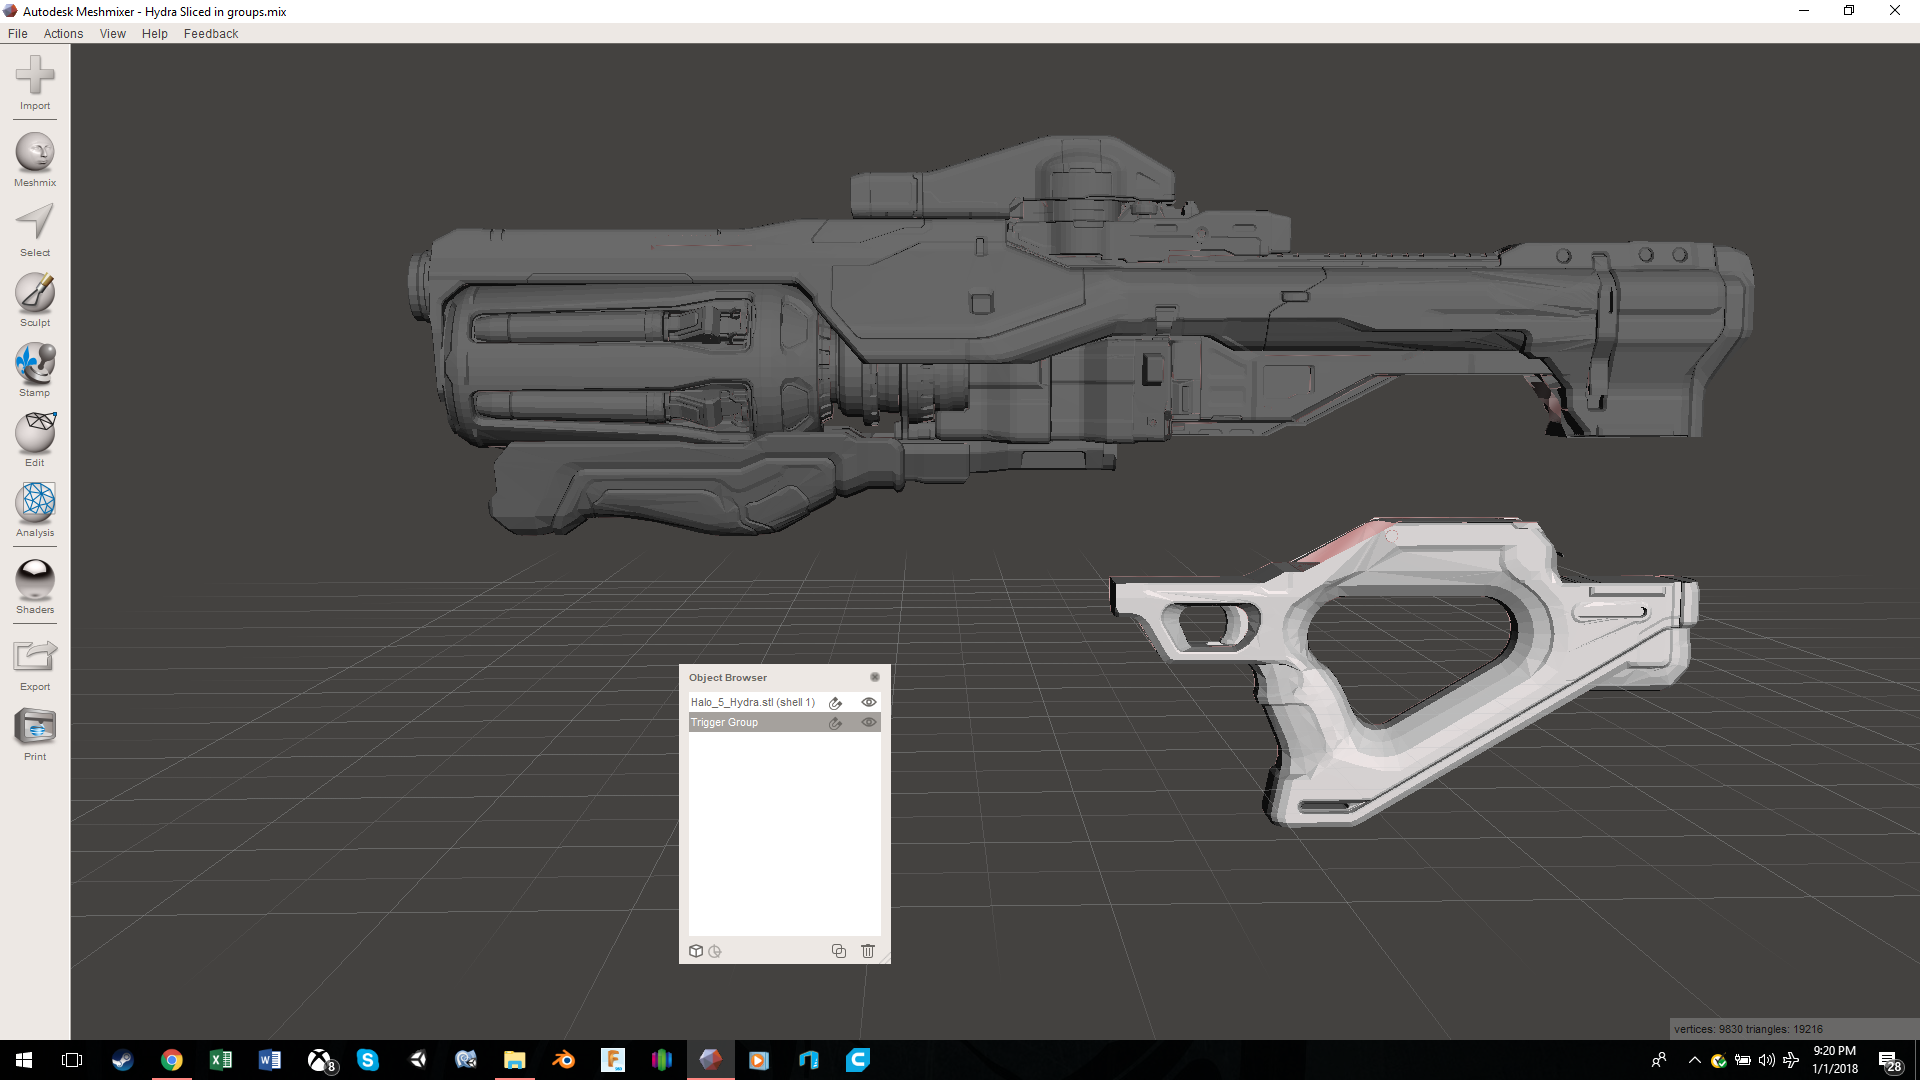Open the battery status tray icon
Viewport: 1920px width, 1080px height.
[1743, 1060]
